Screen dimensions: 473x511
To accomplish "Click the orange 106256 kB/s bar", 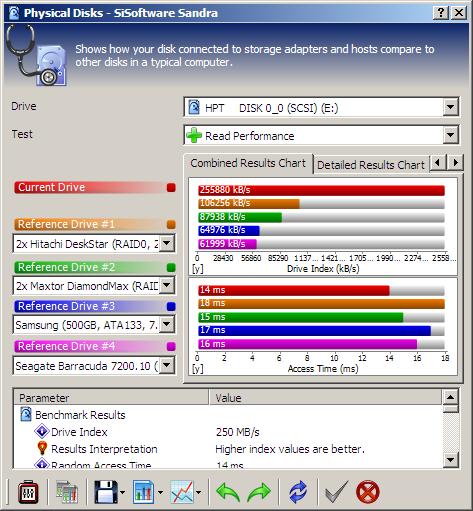I will tap(249, 203).
